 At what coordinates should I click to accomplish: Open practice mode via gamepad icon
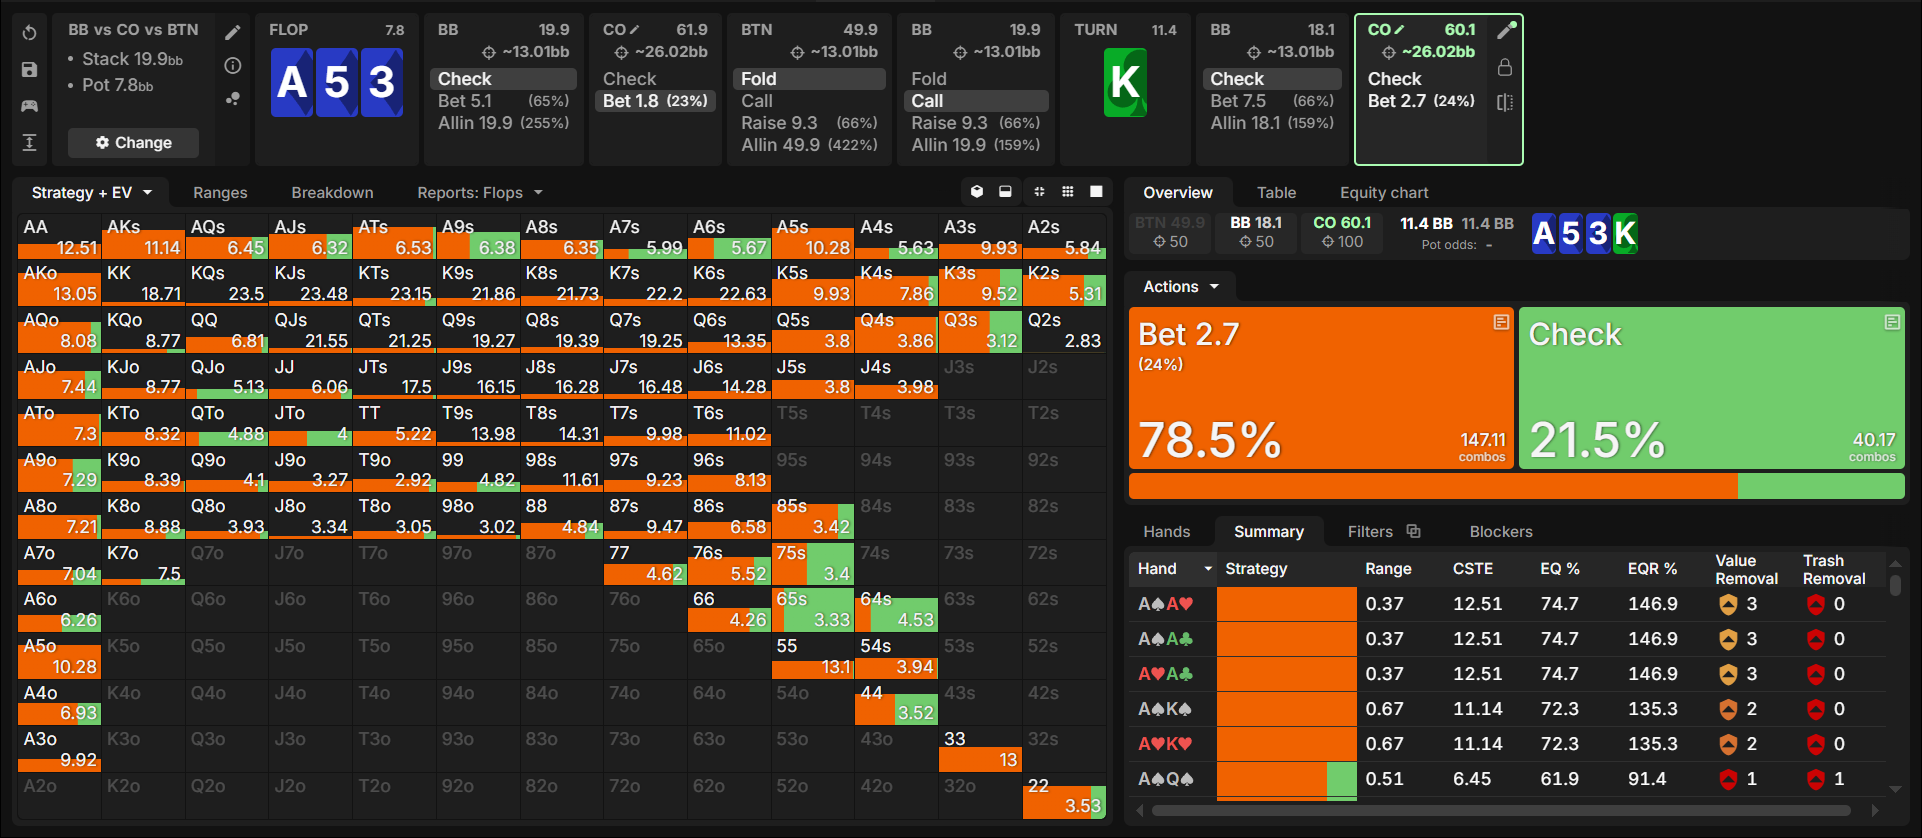(30, 105)
